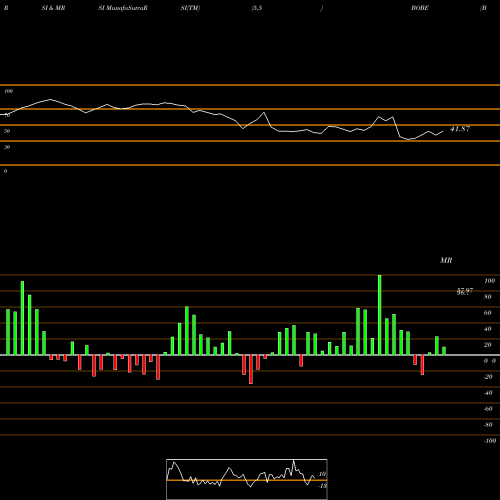Click the tallest green bar in MR histogram
The width and height of the screenshot is (500, 500).
pyautogui.click(x=380, y=315)
